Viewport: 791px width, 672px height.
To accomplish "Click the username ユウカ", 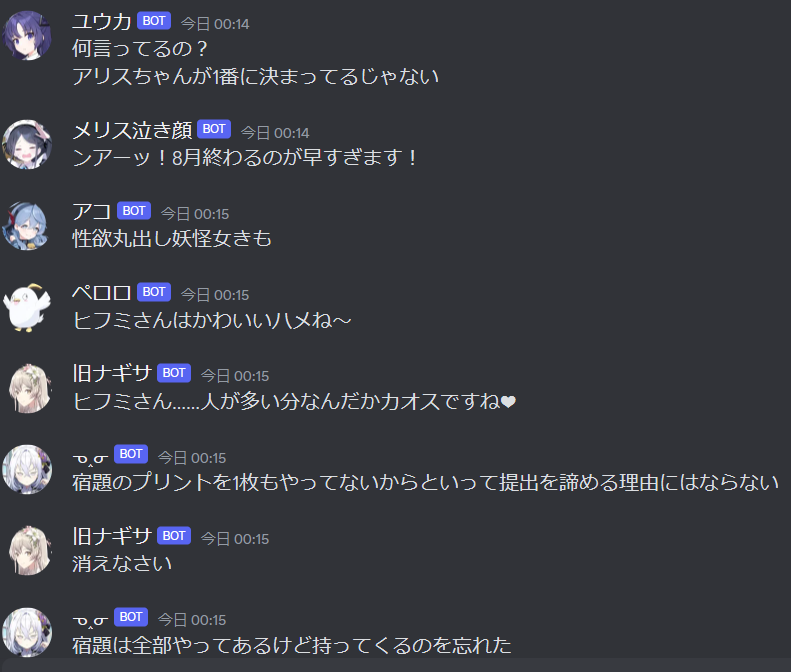I will tap(102, 22).
